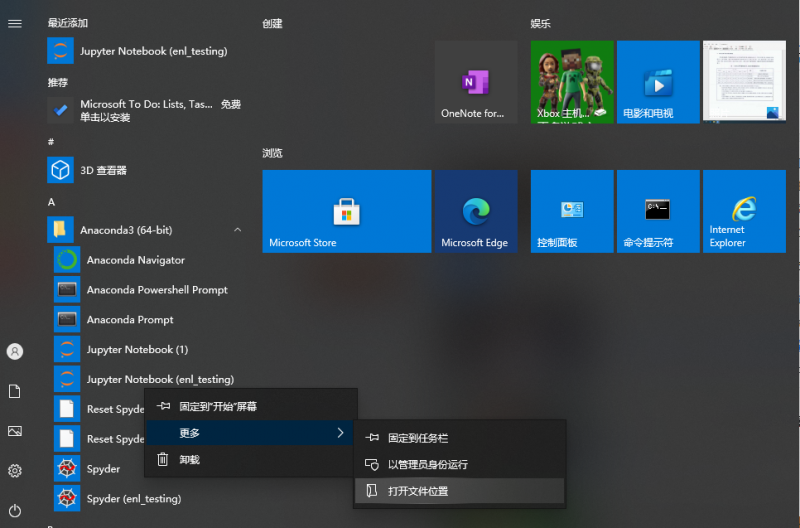Screen dimensions: 800x528
Task: Select 打开文件位置 in the submenu
Action: pos(418,491)
